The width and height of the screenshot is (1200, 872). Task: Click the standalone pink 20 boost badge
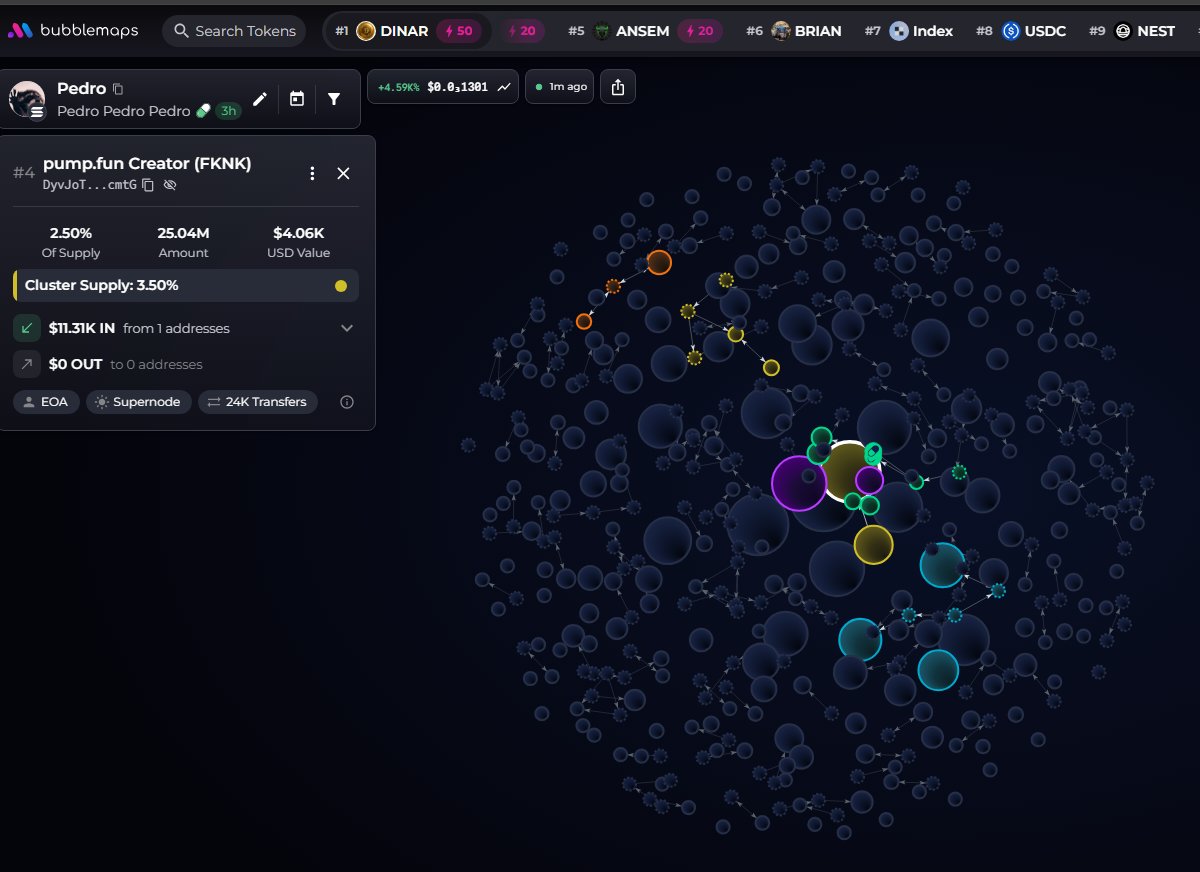(x=522, y=31)
